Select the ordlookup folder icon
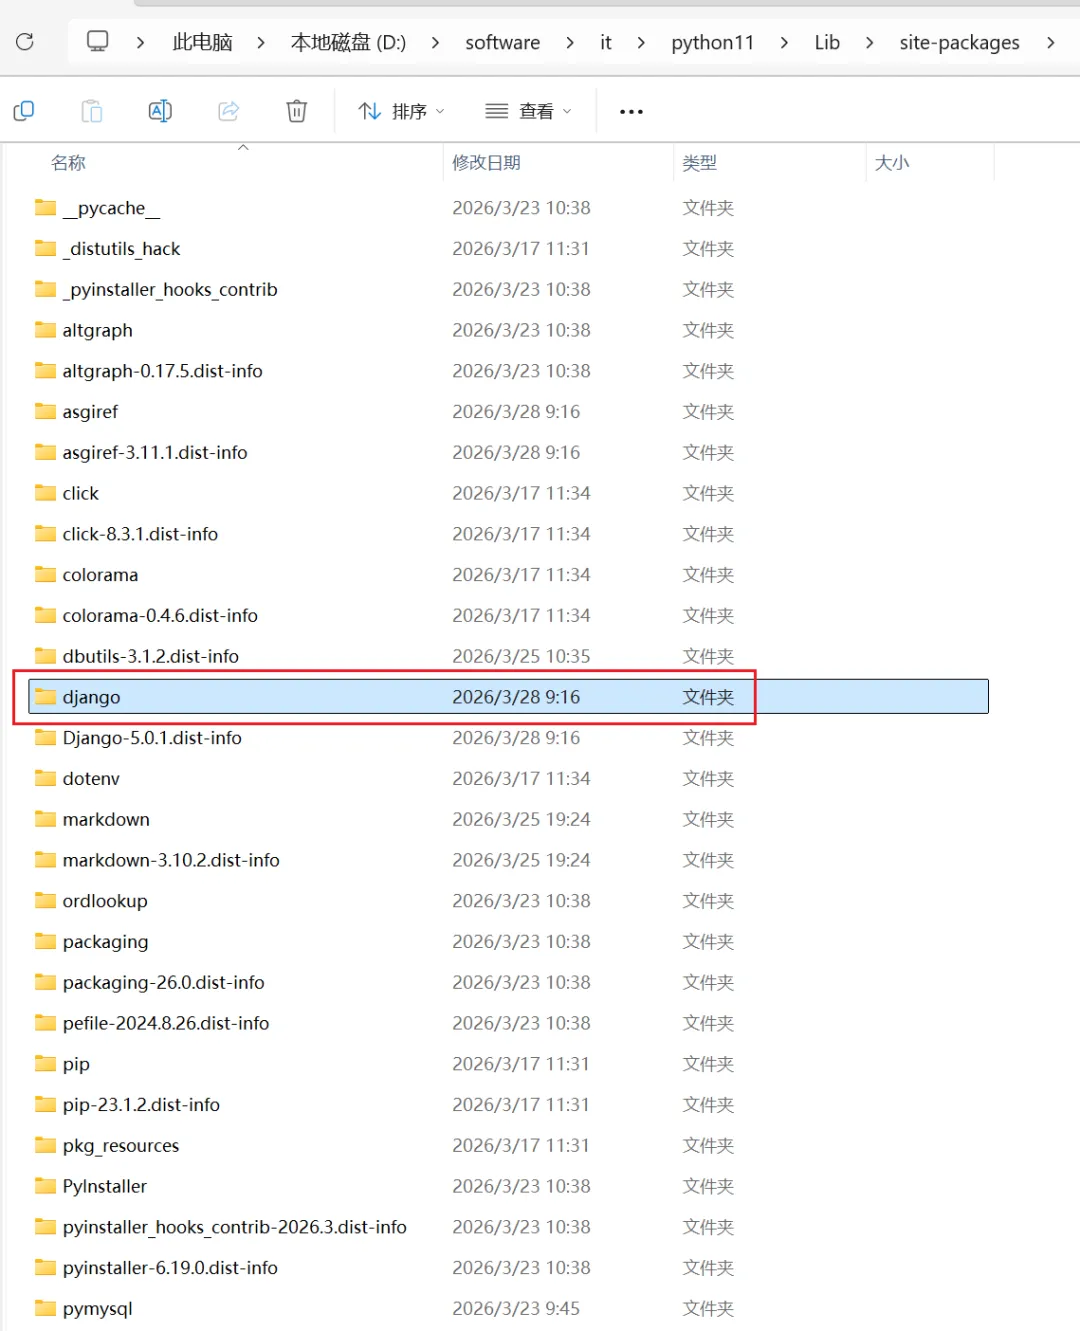This screenshot has height=1331, width=1080. point(46,900)
